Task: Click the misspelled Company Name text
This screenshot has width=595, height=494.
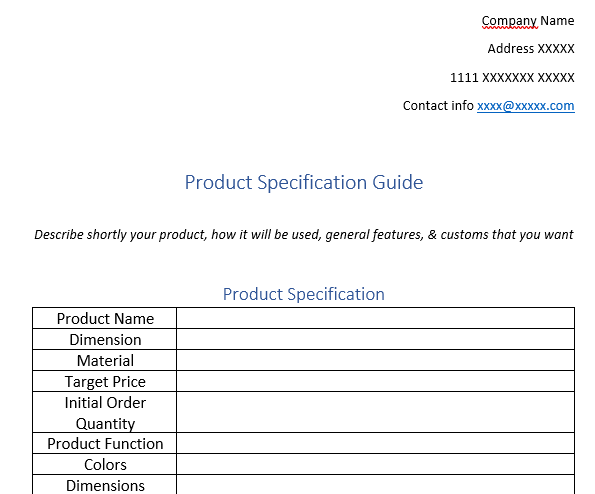Action: coord(528,21)
